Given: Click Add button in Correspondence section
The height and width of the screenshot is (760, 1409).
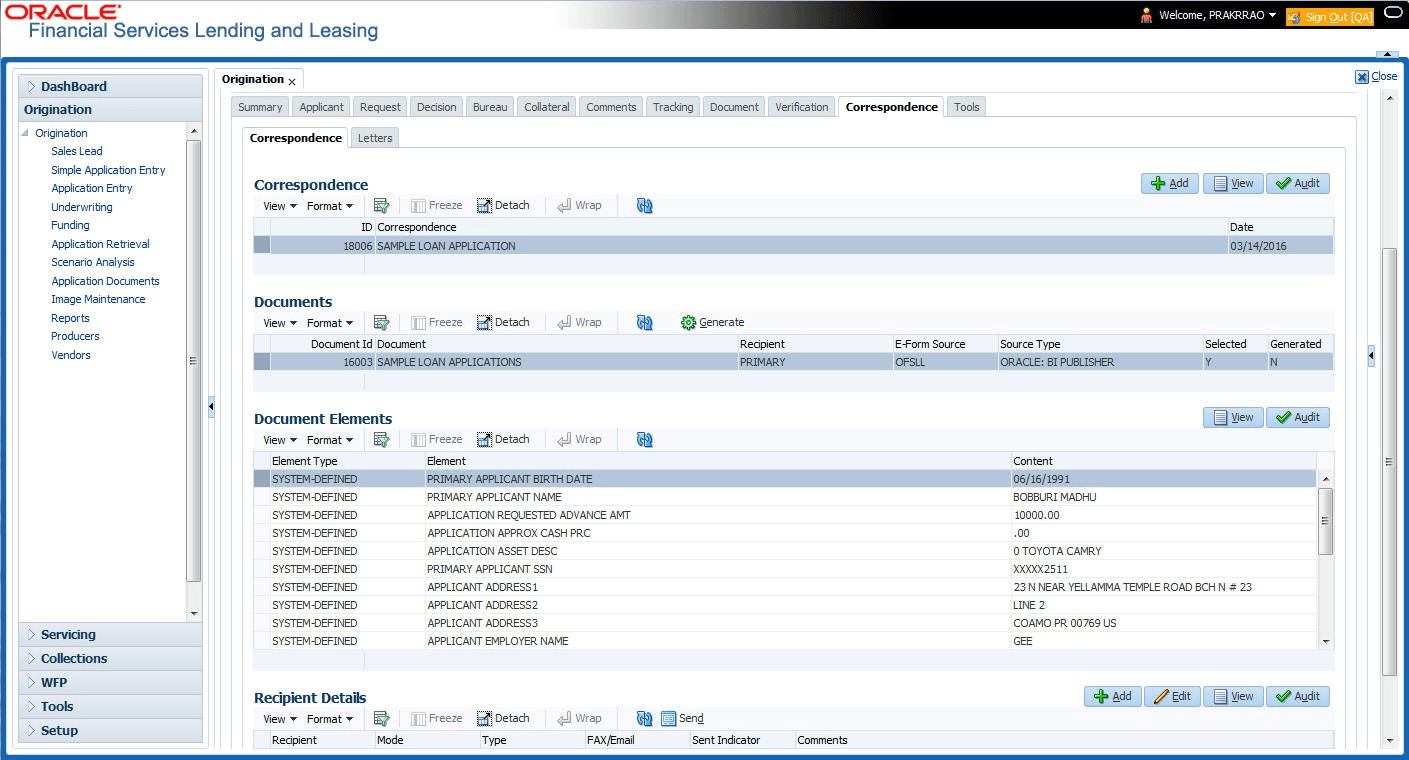Looking at the screenshot, I should point(1170,183).
